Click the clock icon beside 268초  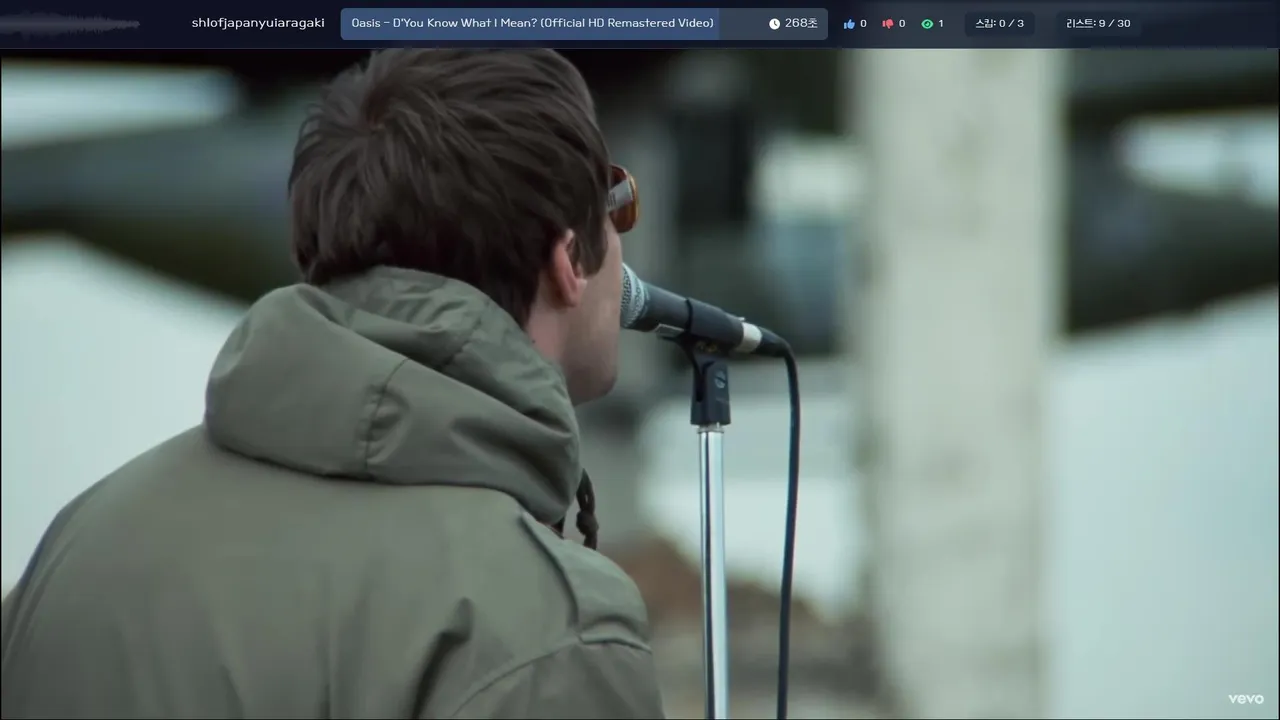click(774, 24)
